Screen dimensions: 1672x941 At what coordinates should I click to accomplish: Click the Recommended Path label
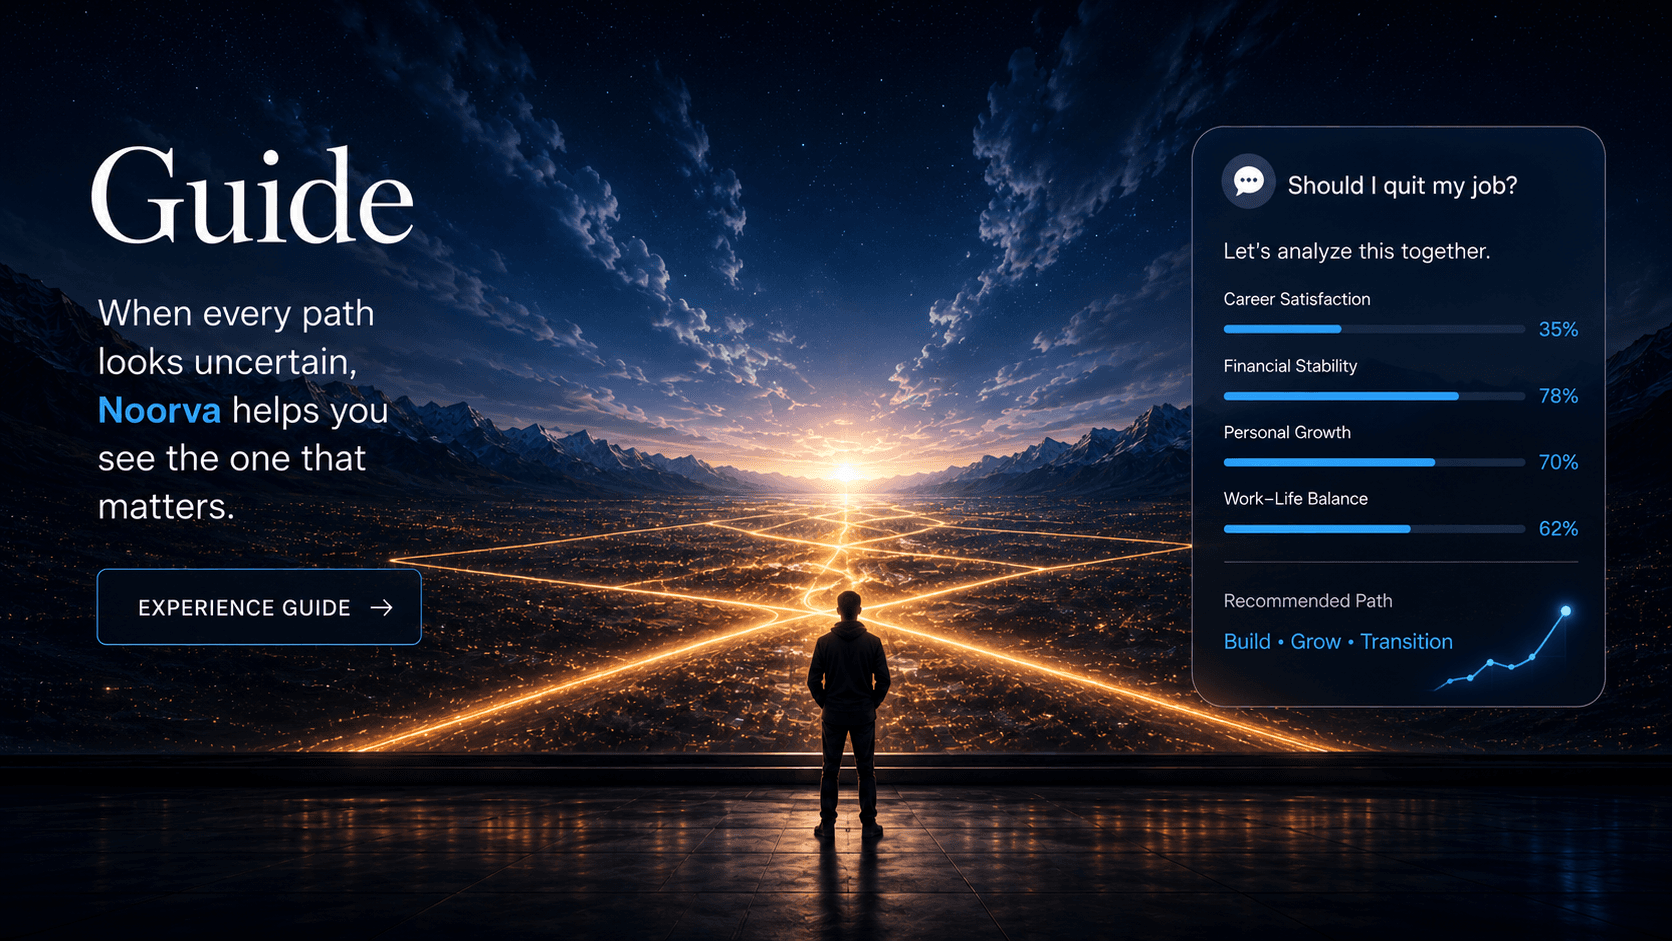tap(1308, 601)
